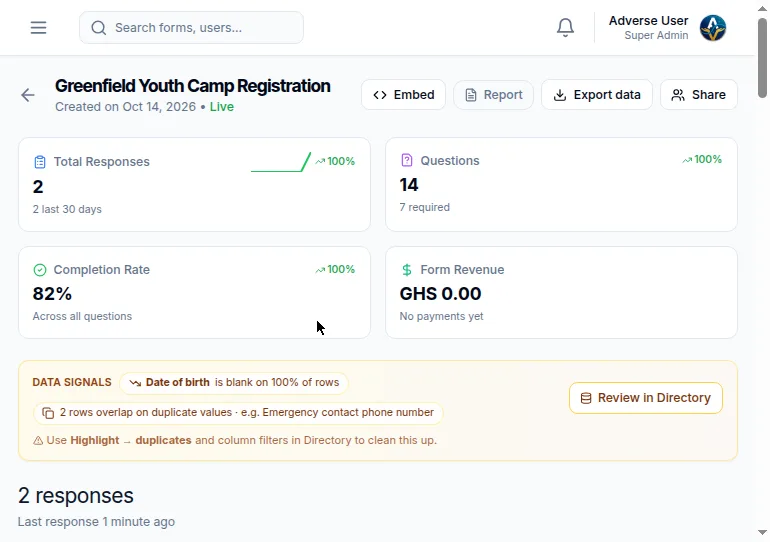The width and height of the screenshot is (770, 542).
Task: Click the Completion Rate checkmark icon
Action: (40, 270)
